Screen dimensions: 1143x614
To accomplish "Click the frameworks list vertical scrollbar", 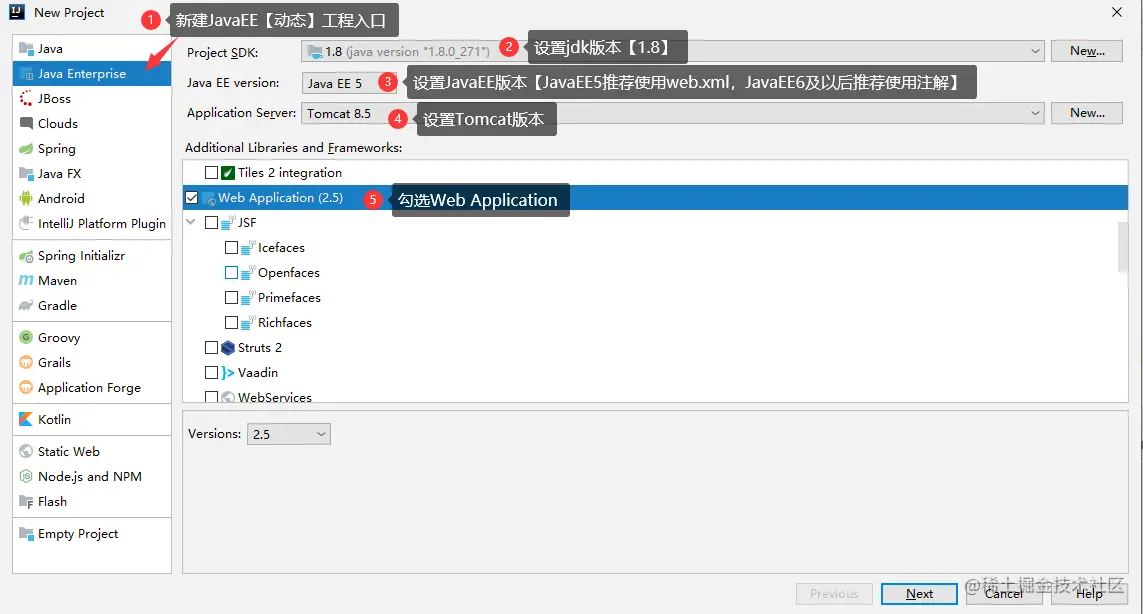I will pos(1123,248).
